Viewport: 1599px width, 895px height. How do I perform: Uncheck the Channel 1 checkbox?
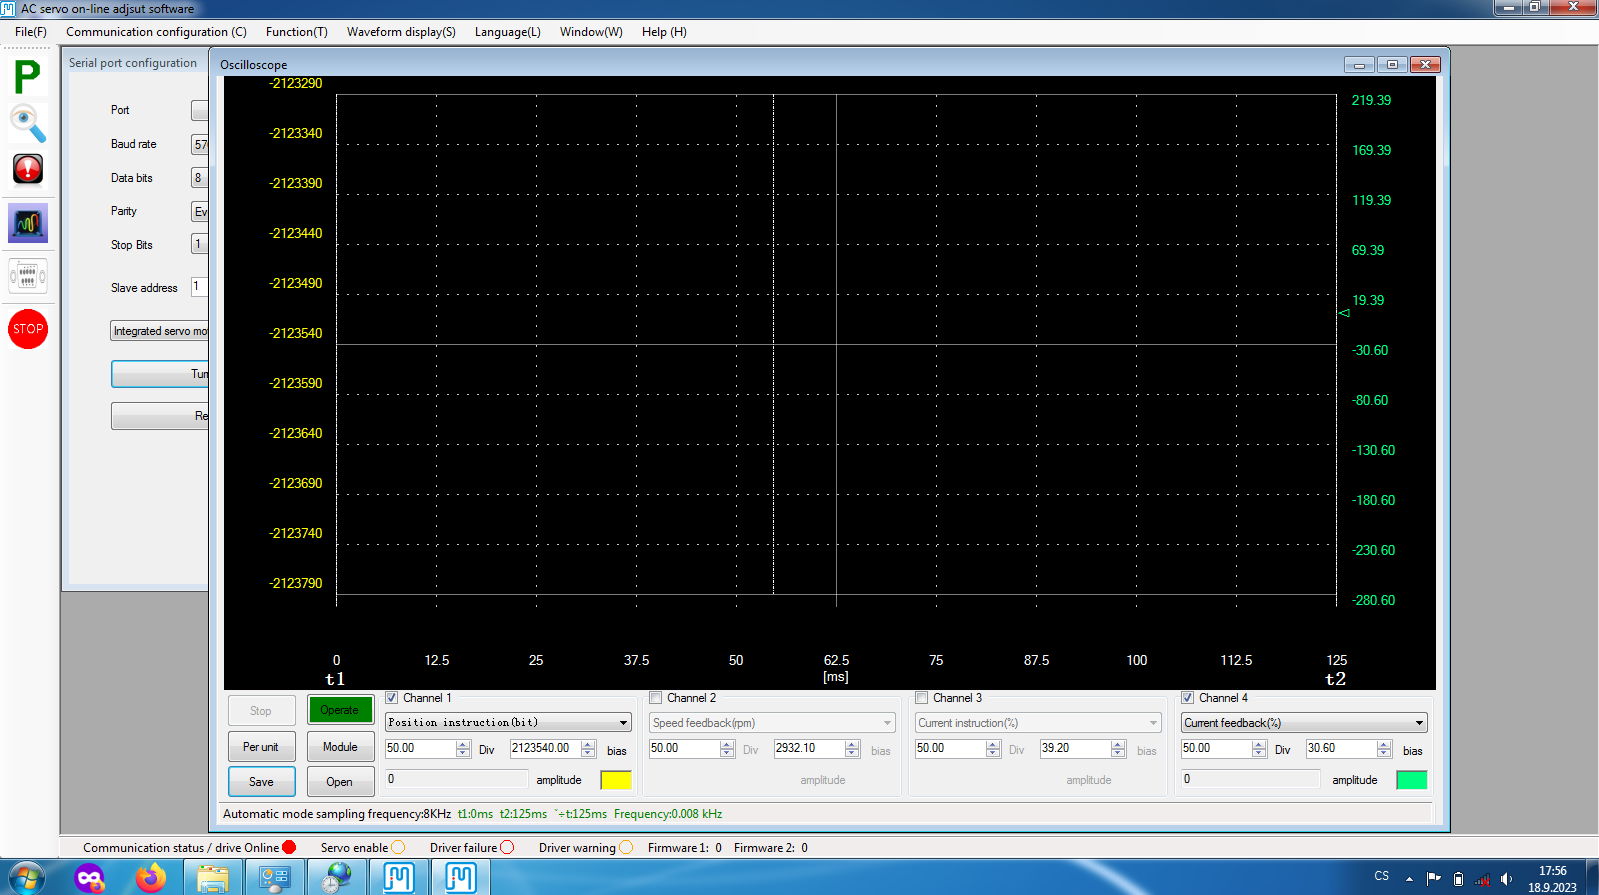click(x=392, y=698)
